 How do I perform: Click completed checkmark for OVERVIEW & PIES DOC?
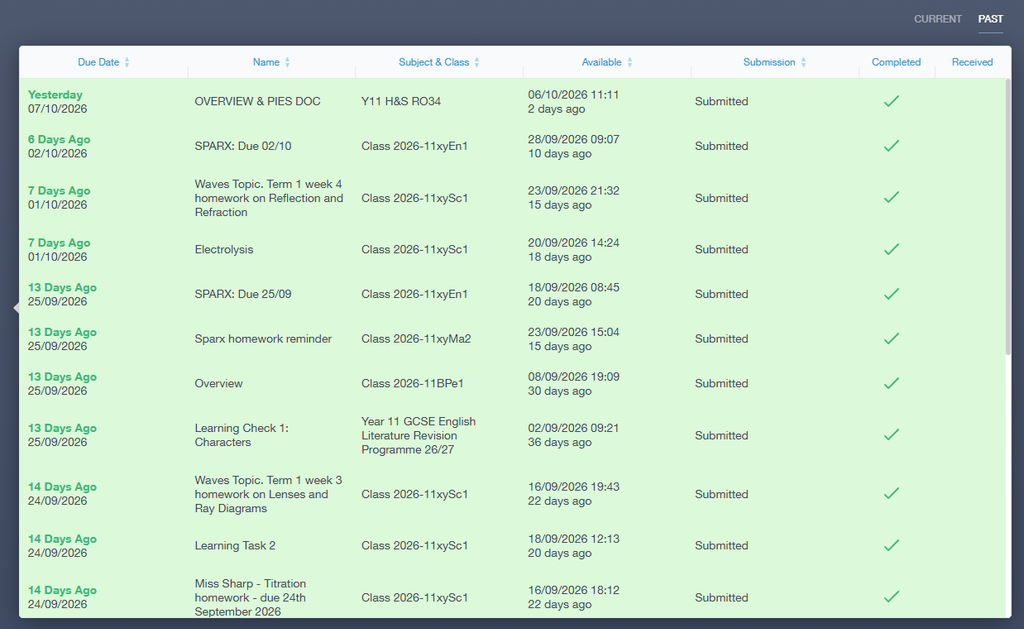click(x=891, y=101)
